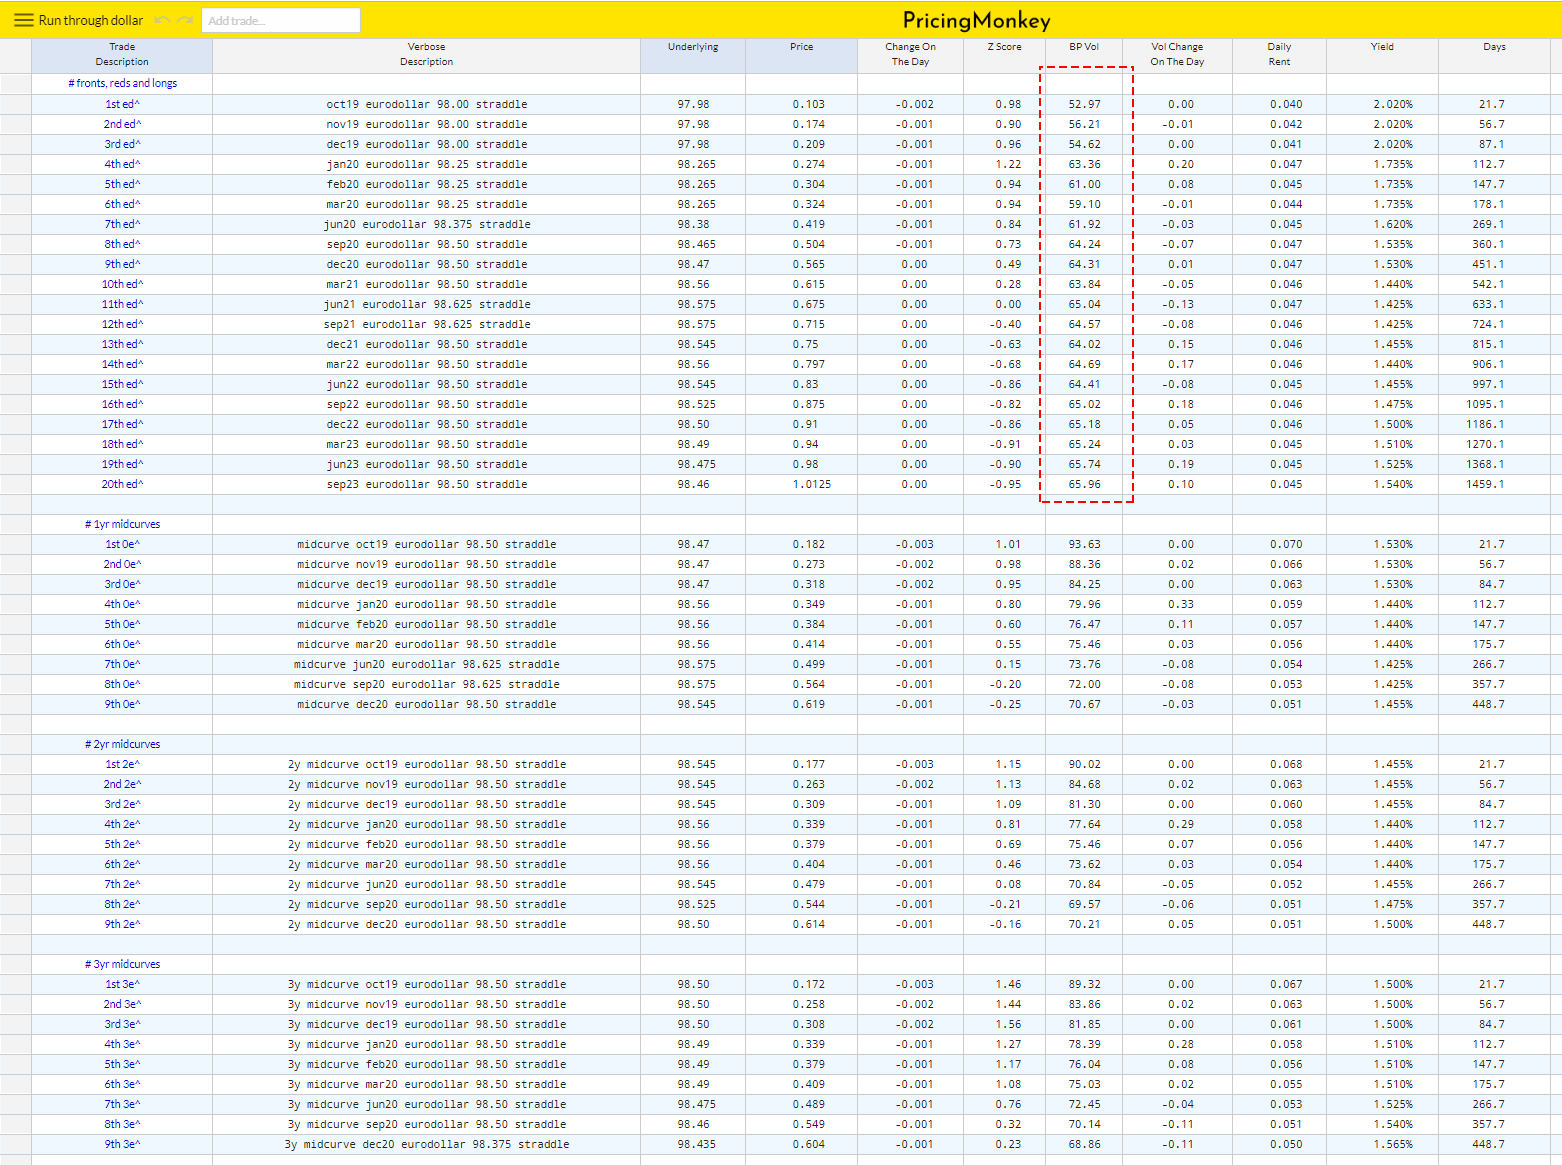Click 'jun20 eurodollar 98.375 straddle' description
This screenshot has height=1165, width=1562.
click(426, 224)
